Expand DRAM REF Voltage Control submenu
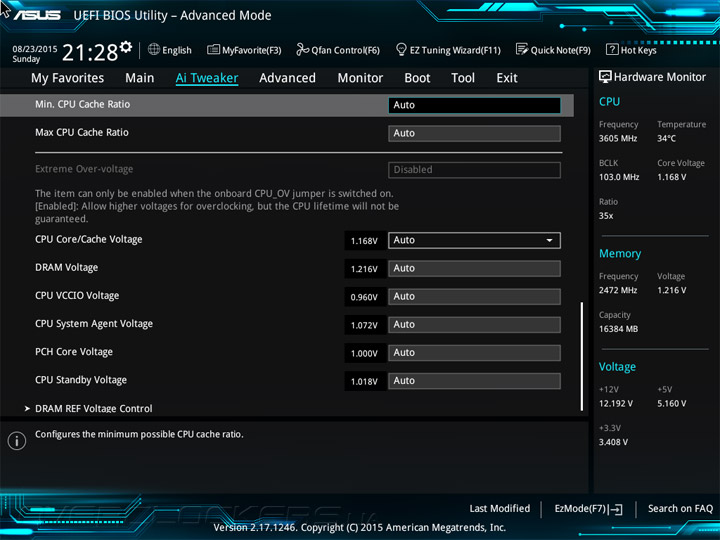The image size is (720, 540). (94, 408)
